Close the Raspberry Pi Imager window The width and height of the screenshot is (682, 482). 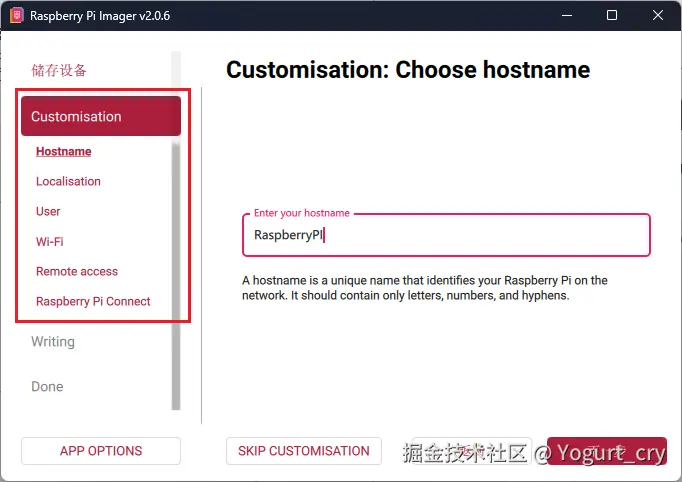pos(658,16)
